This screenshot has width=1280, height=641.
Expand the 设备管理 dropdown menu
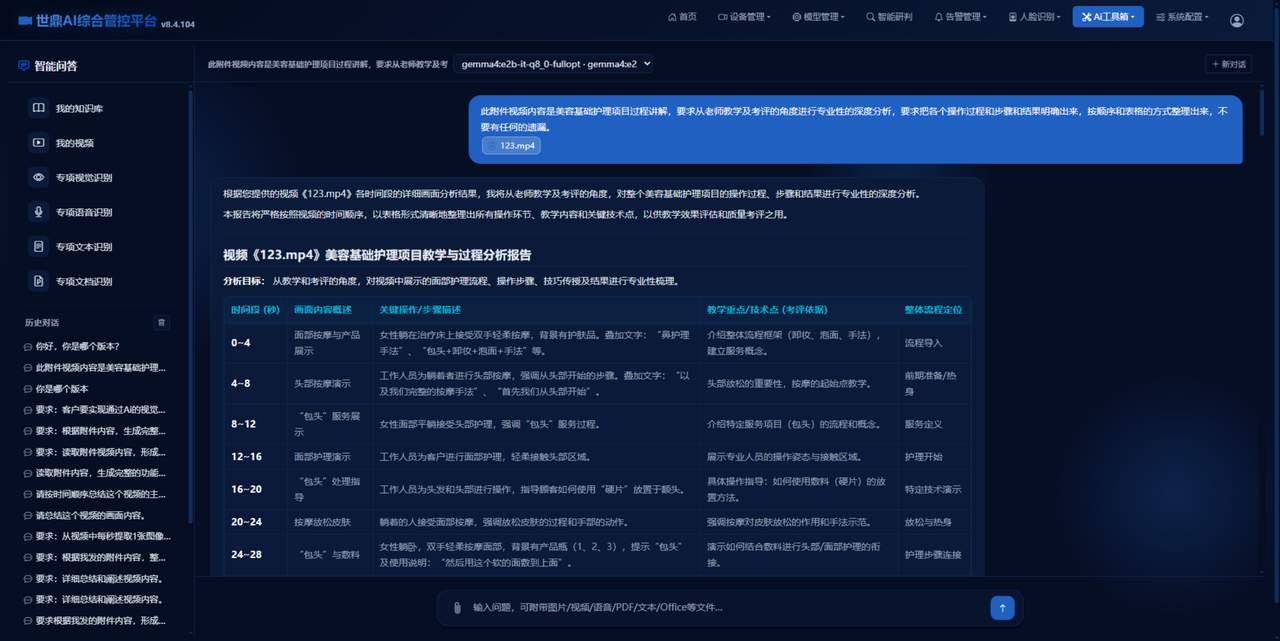[x=745, y=17]
